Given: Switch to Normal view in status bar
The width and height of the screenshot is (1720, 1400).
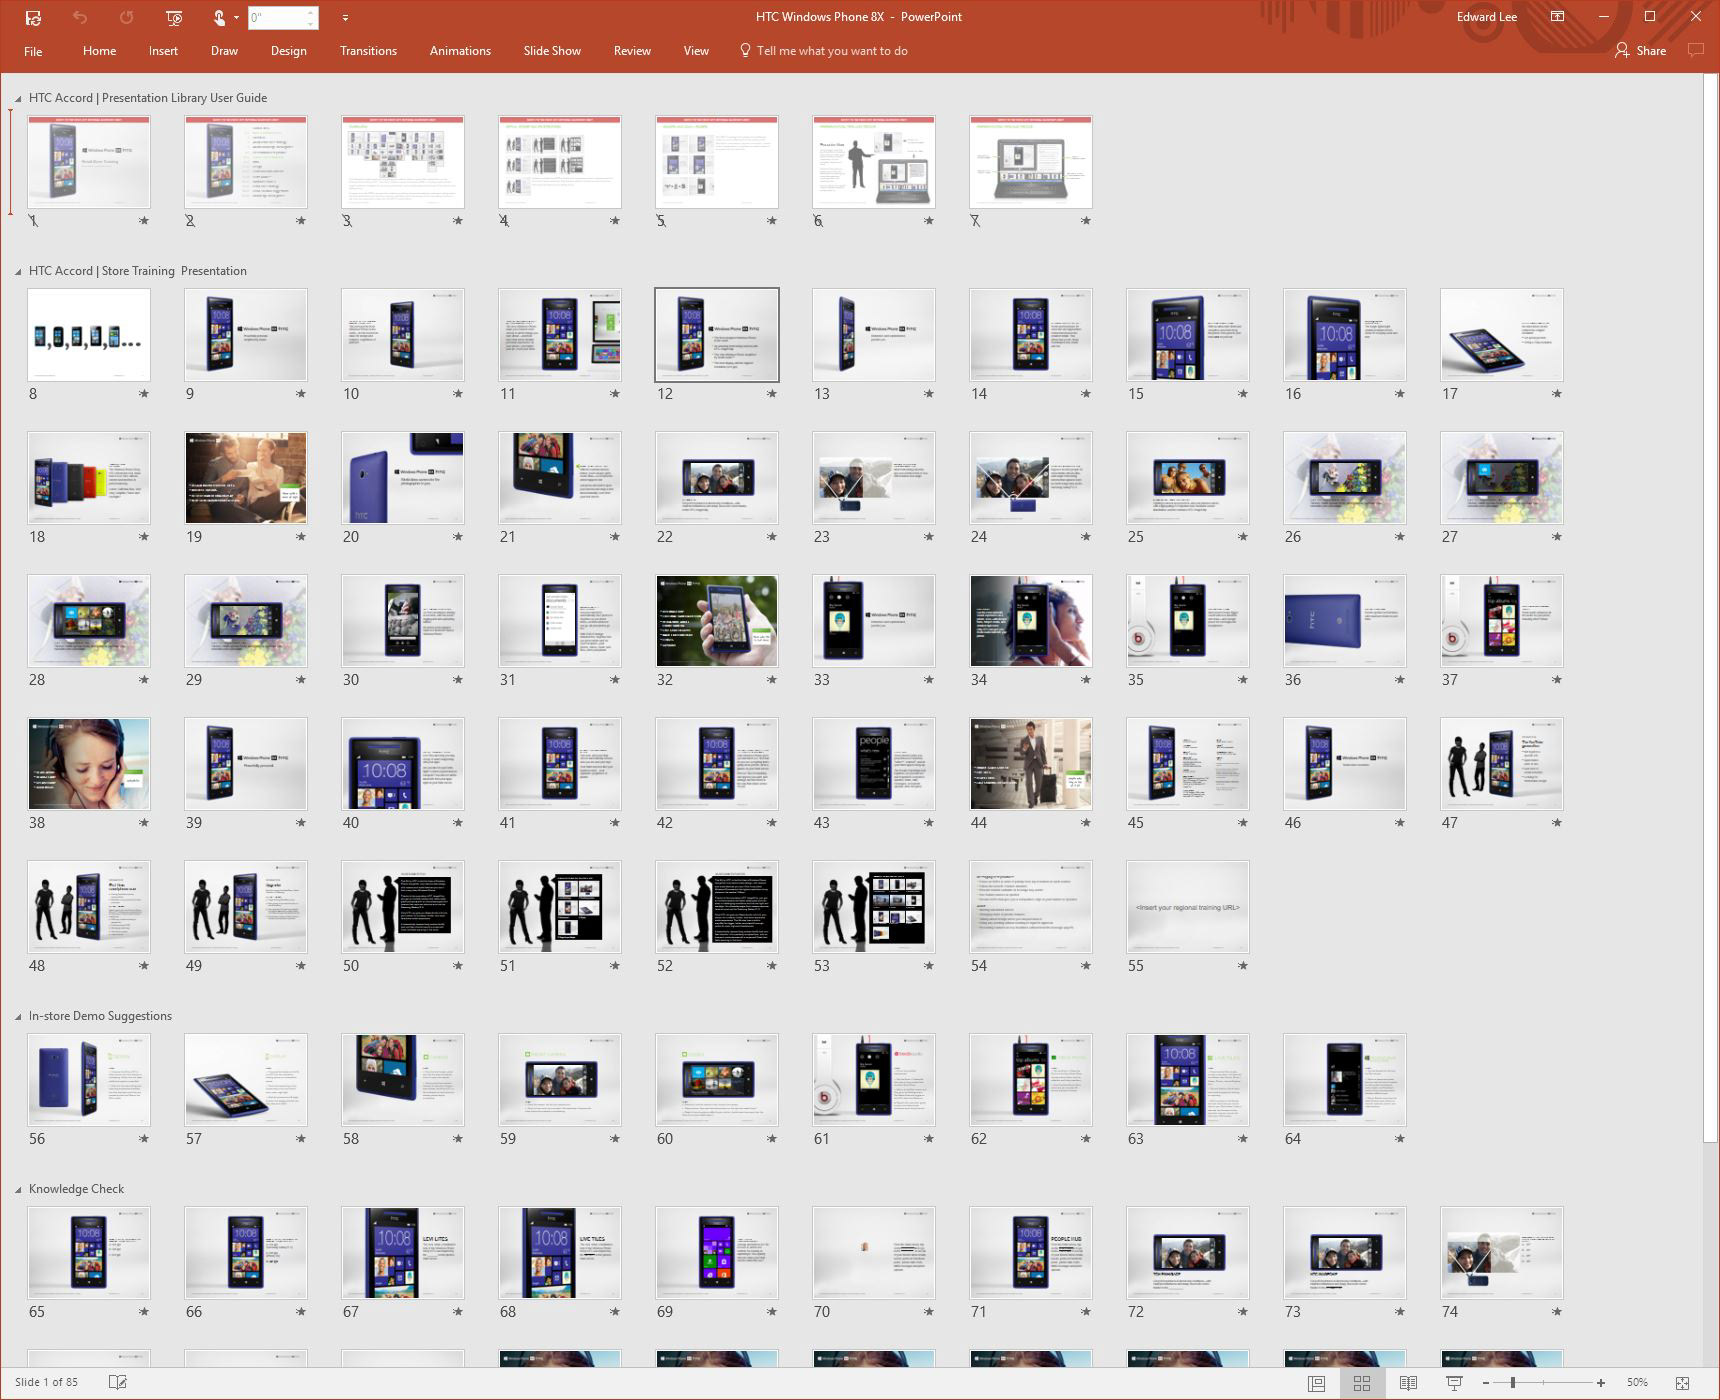Looking at the screenshot, I should (1316, 1383).
